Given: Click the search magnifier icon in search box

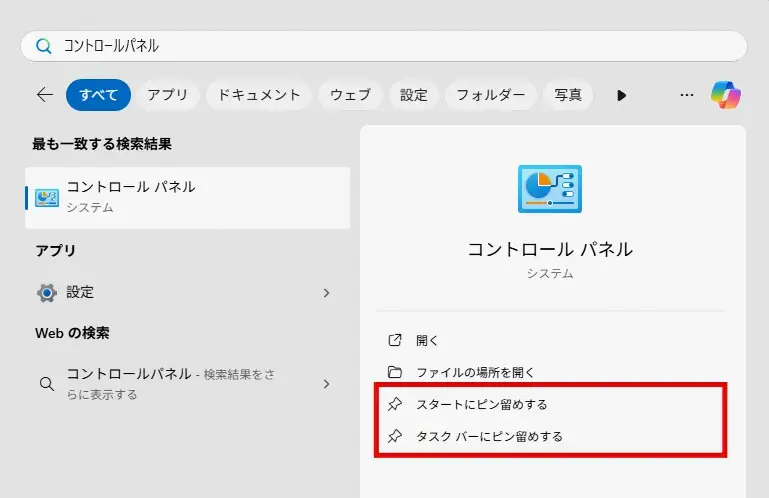Looking at the screenshot, I should click(x=44, y=46).
